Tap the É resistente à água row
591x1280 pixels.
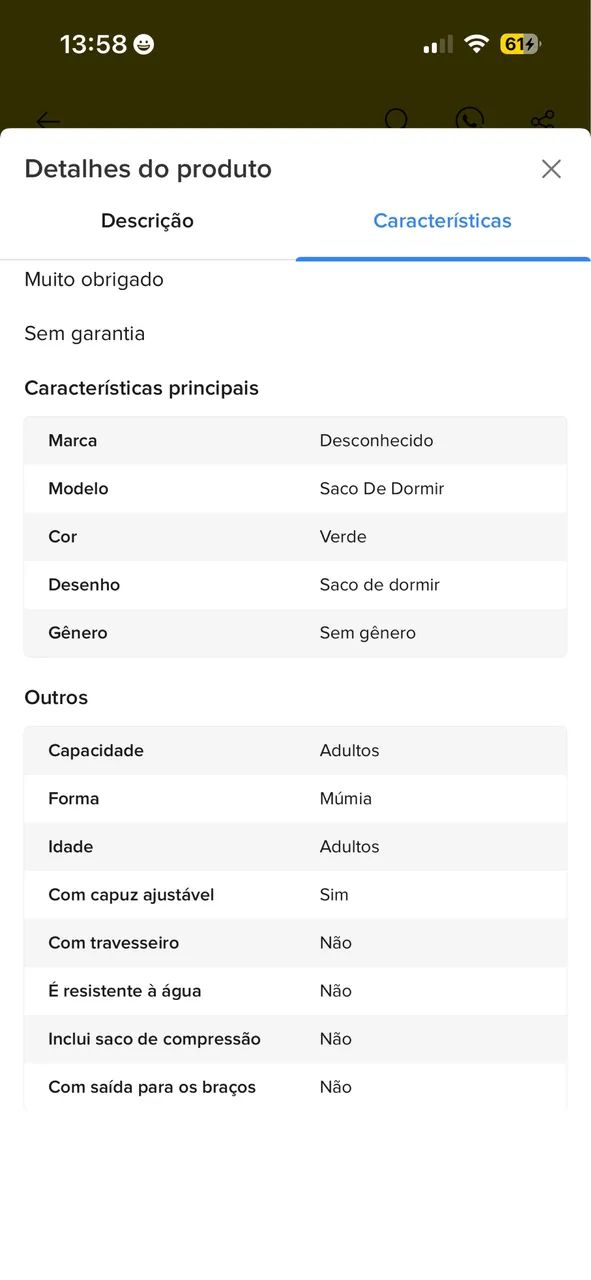click(x=295, y=991)
